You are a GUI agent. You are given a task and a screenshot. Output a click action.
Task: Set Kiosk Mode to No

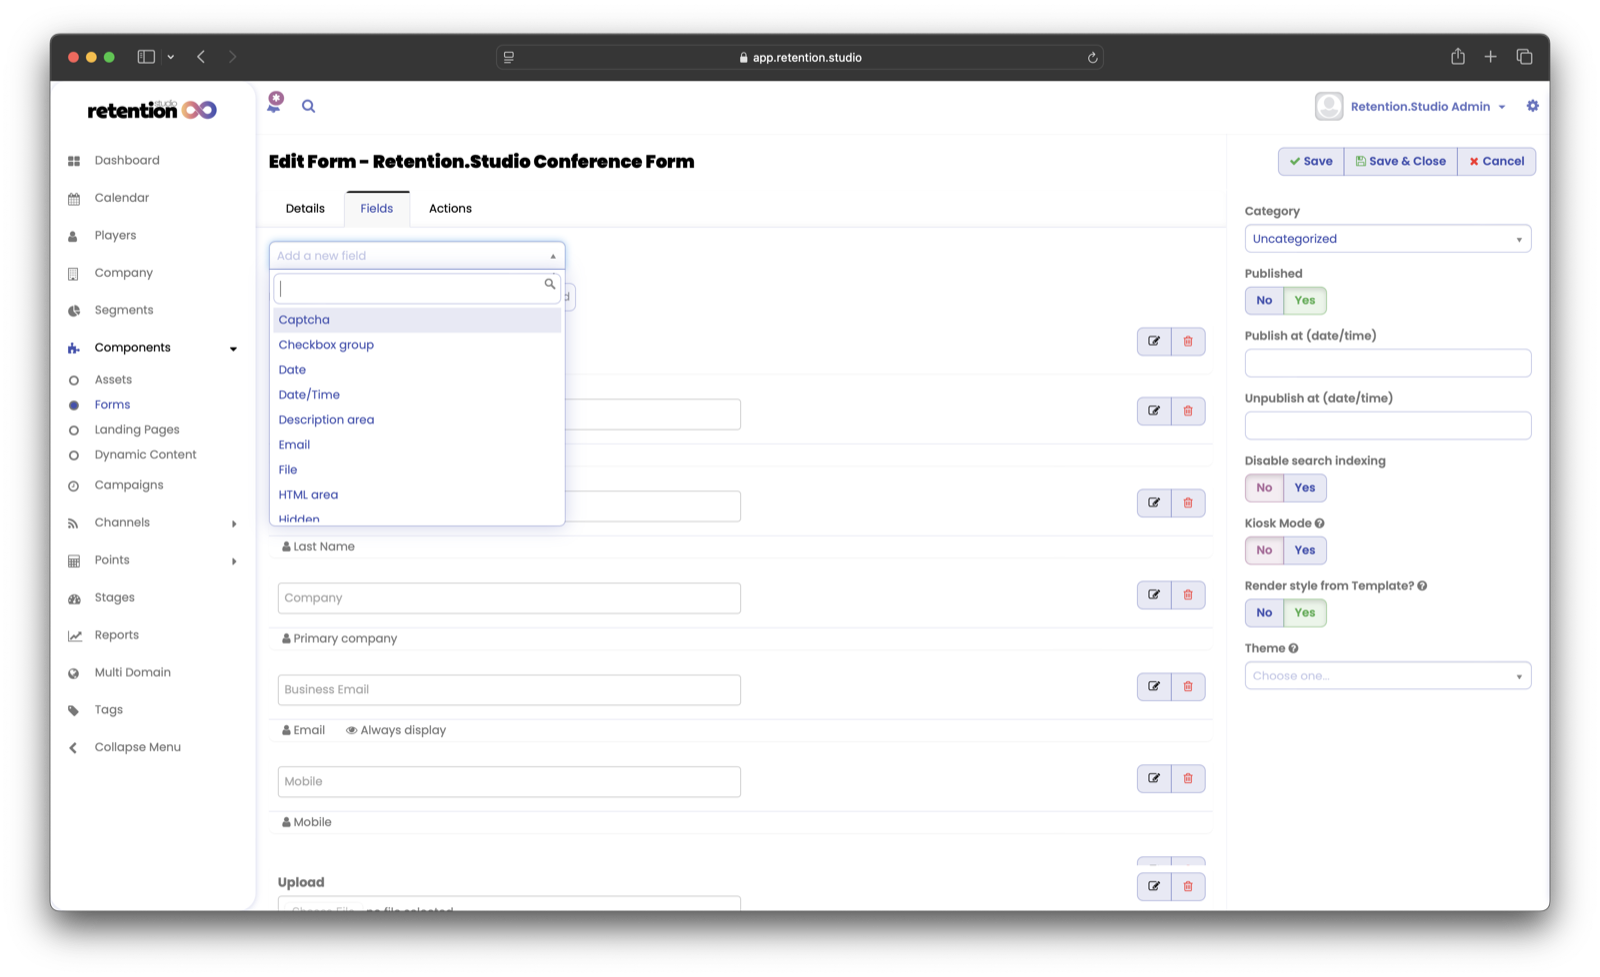click(1264, 550)
